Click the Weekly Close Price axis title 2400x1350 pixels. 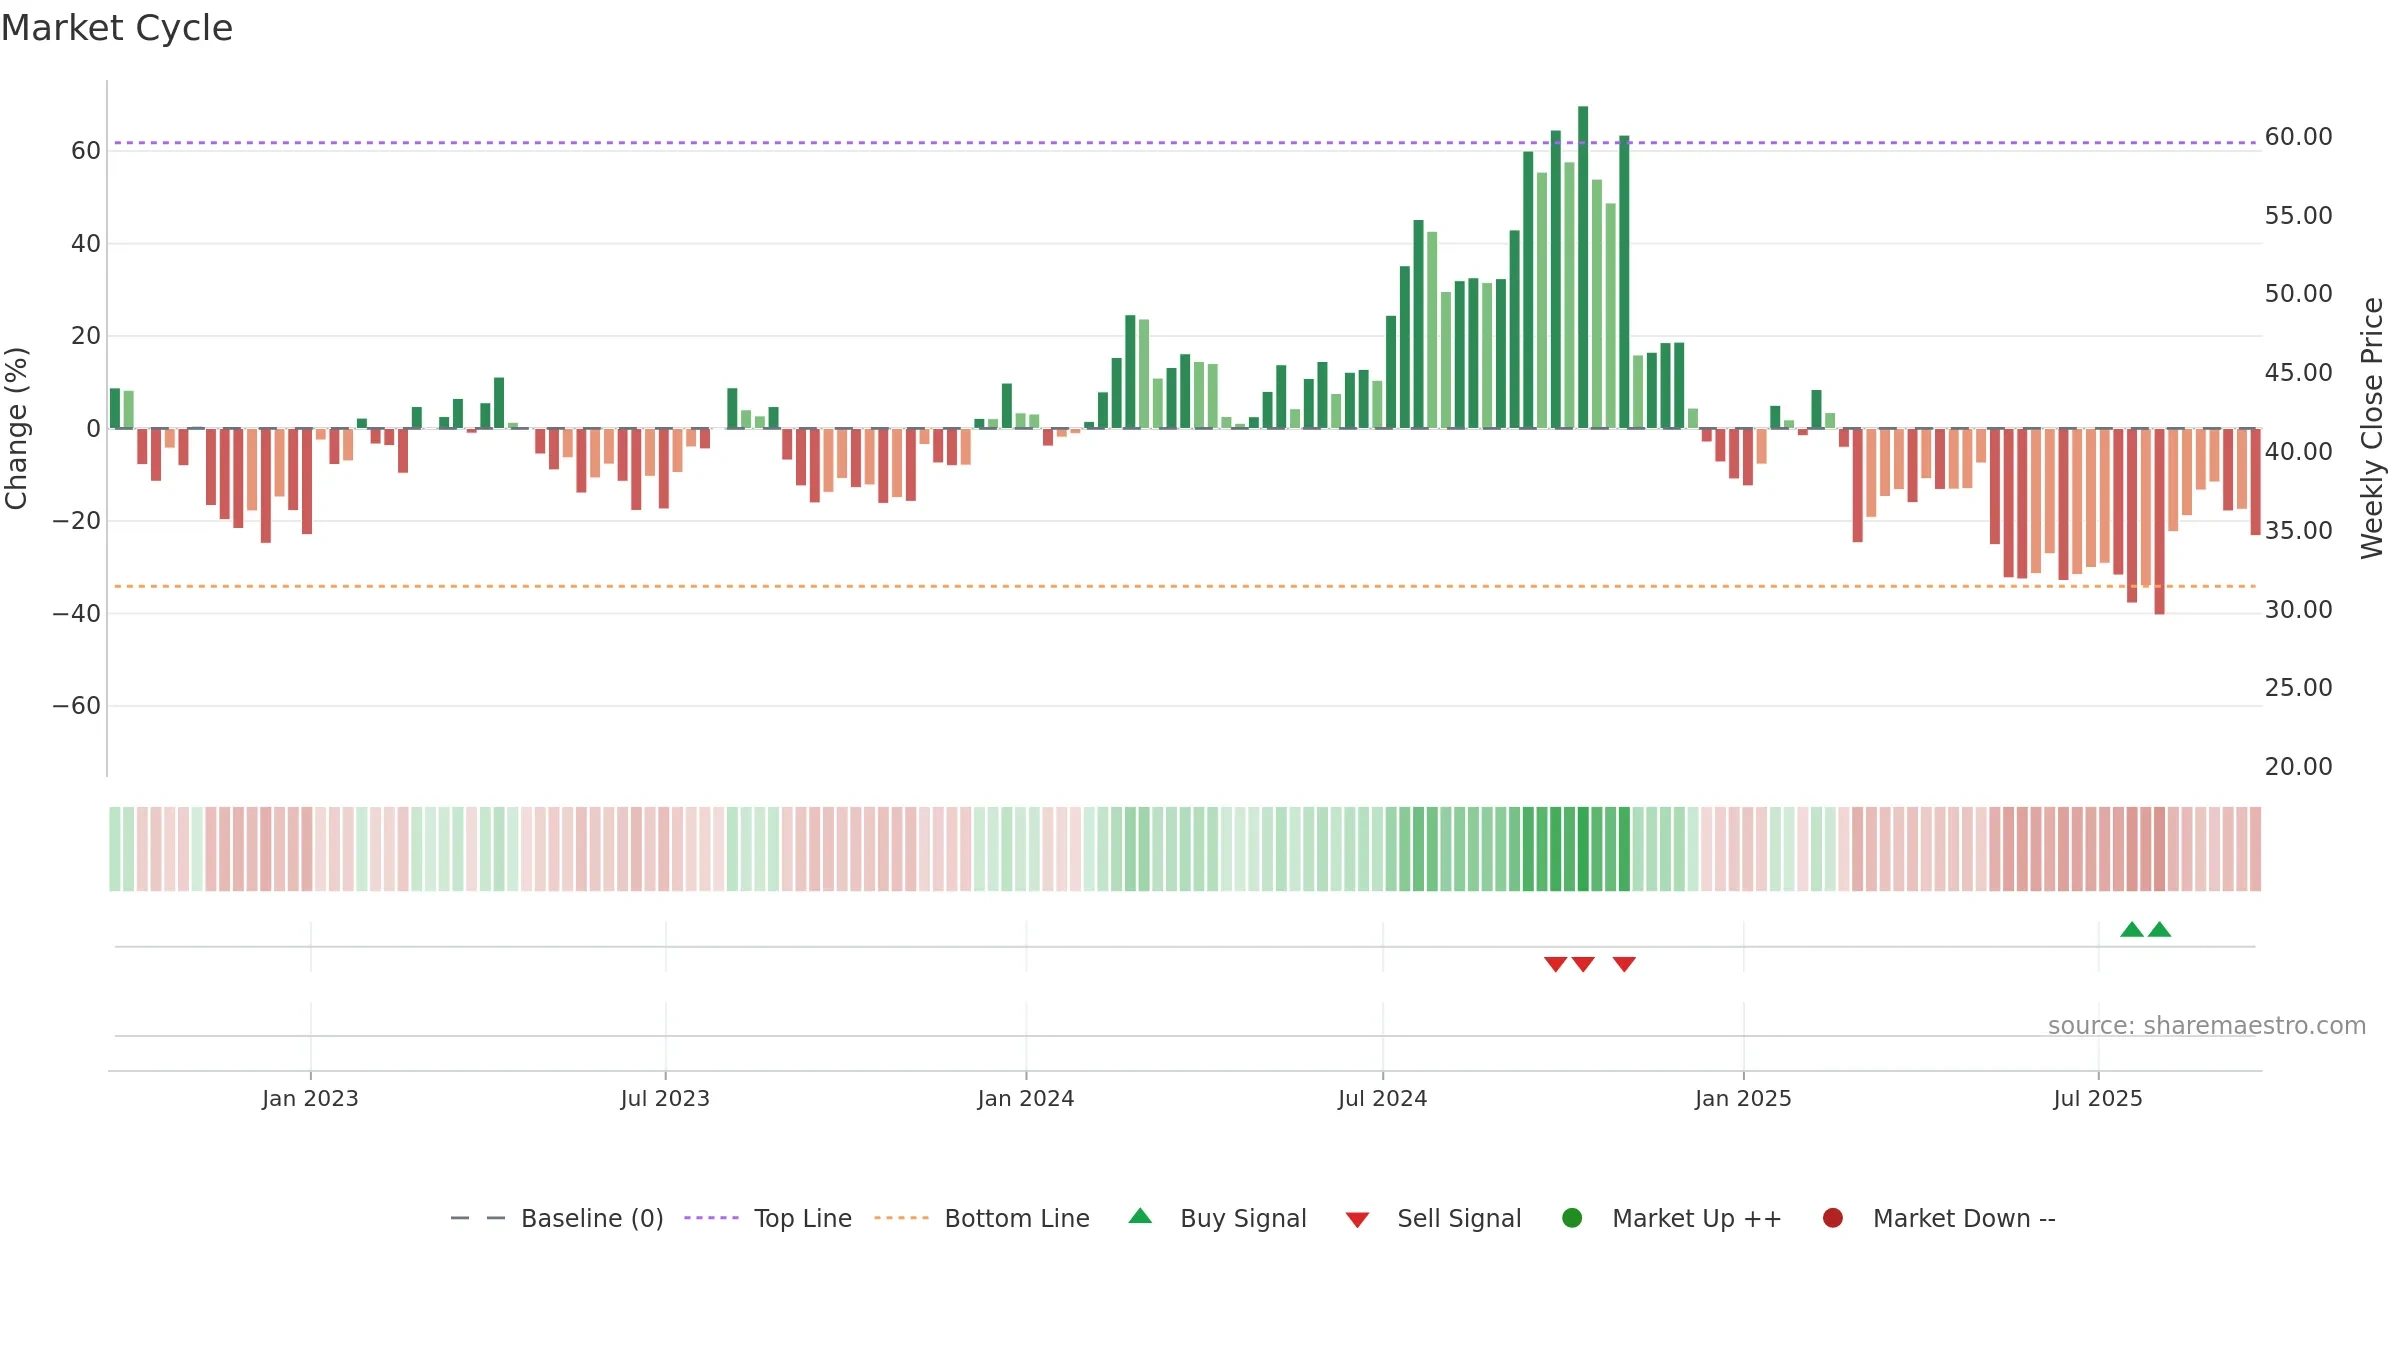tap(2372, 428)
